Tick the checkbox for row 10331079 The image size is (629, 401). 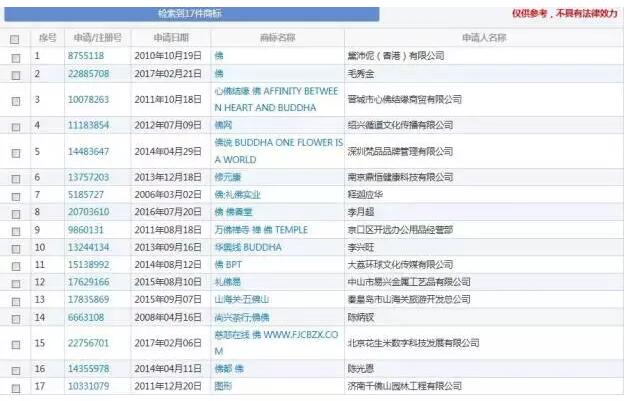pos(16,388)
